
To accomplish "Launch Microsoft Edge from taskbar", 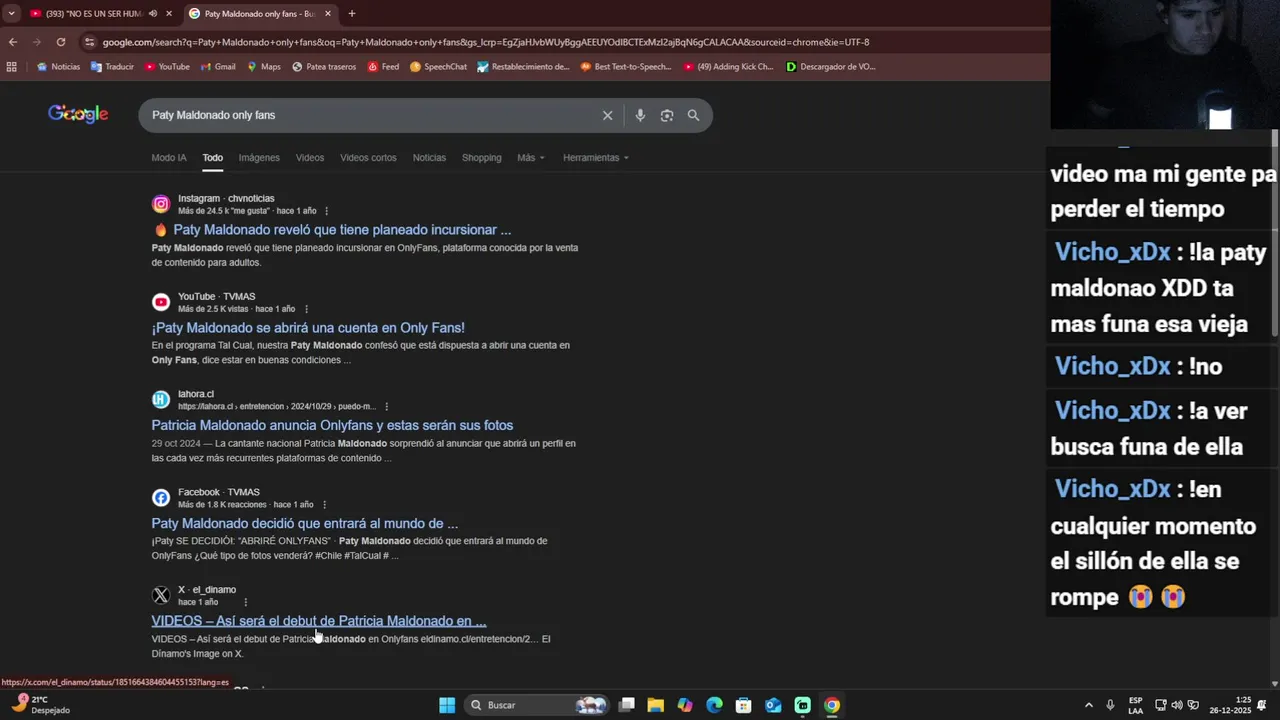I will (x=714, y=705).
